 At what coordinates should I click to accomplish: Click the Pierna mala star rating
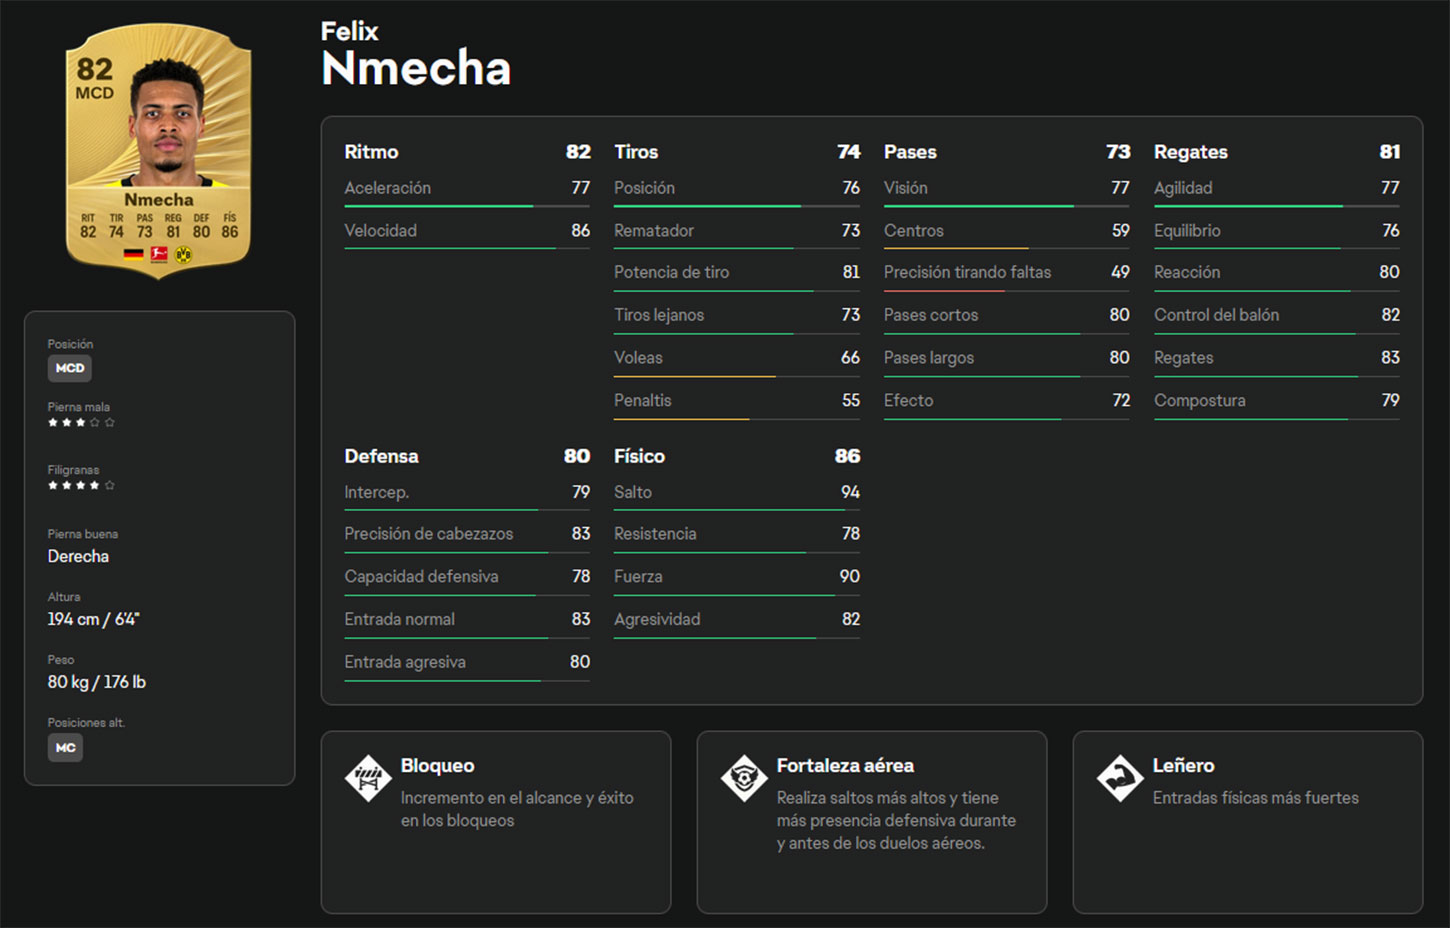point(81,423)
